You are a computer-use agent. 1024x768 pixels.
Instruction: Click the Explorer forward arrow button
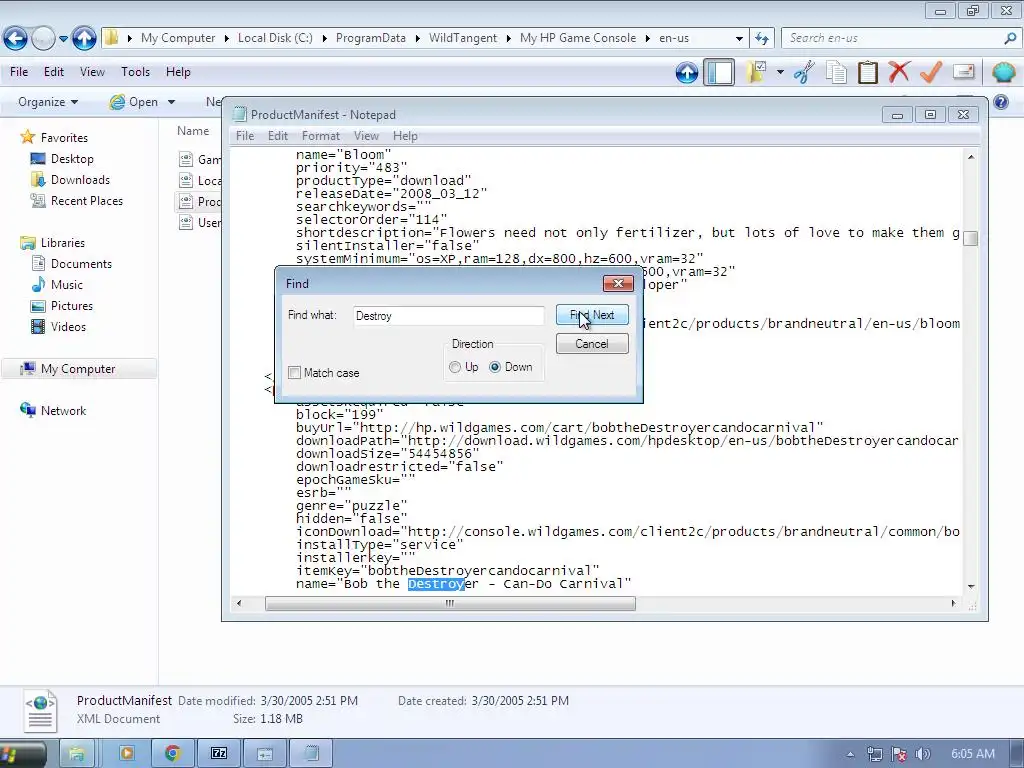point(43,39)
